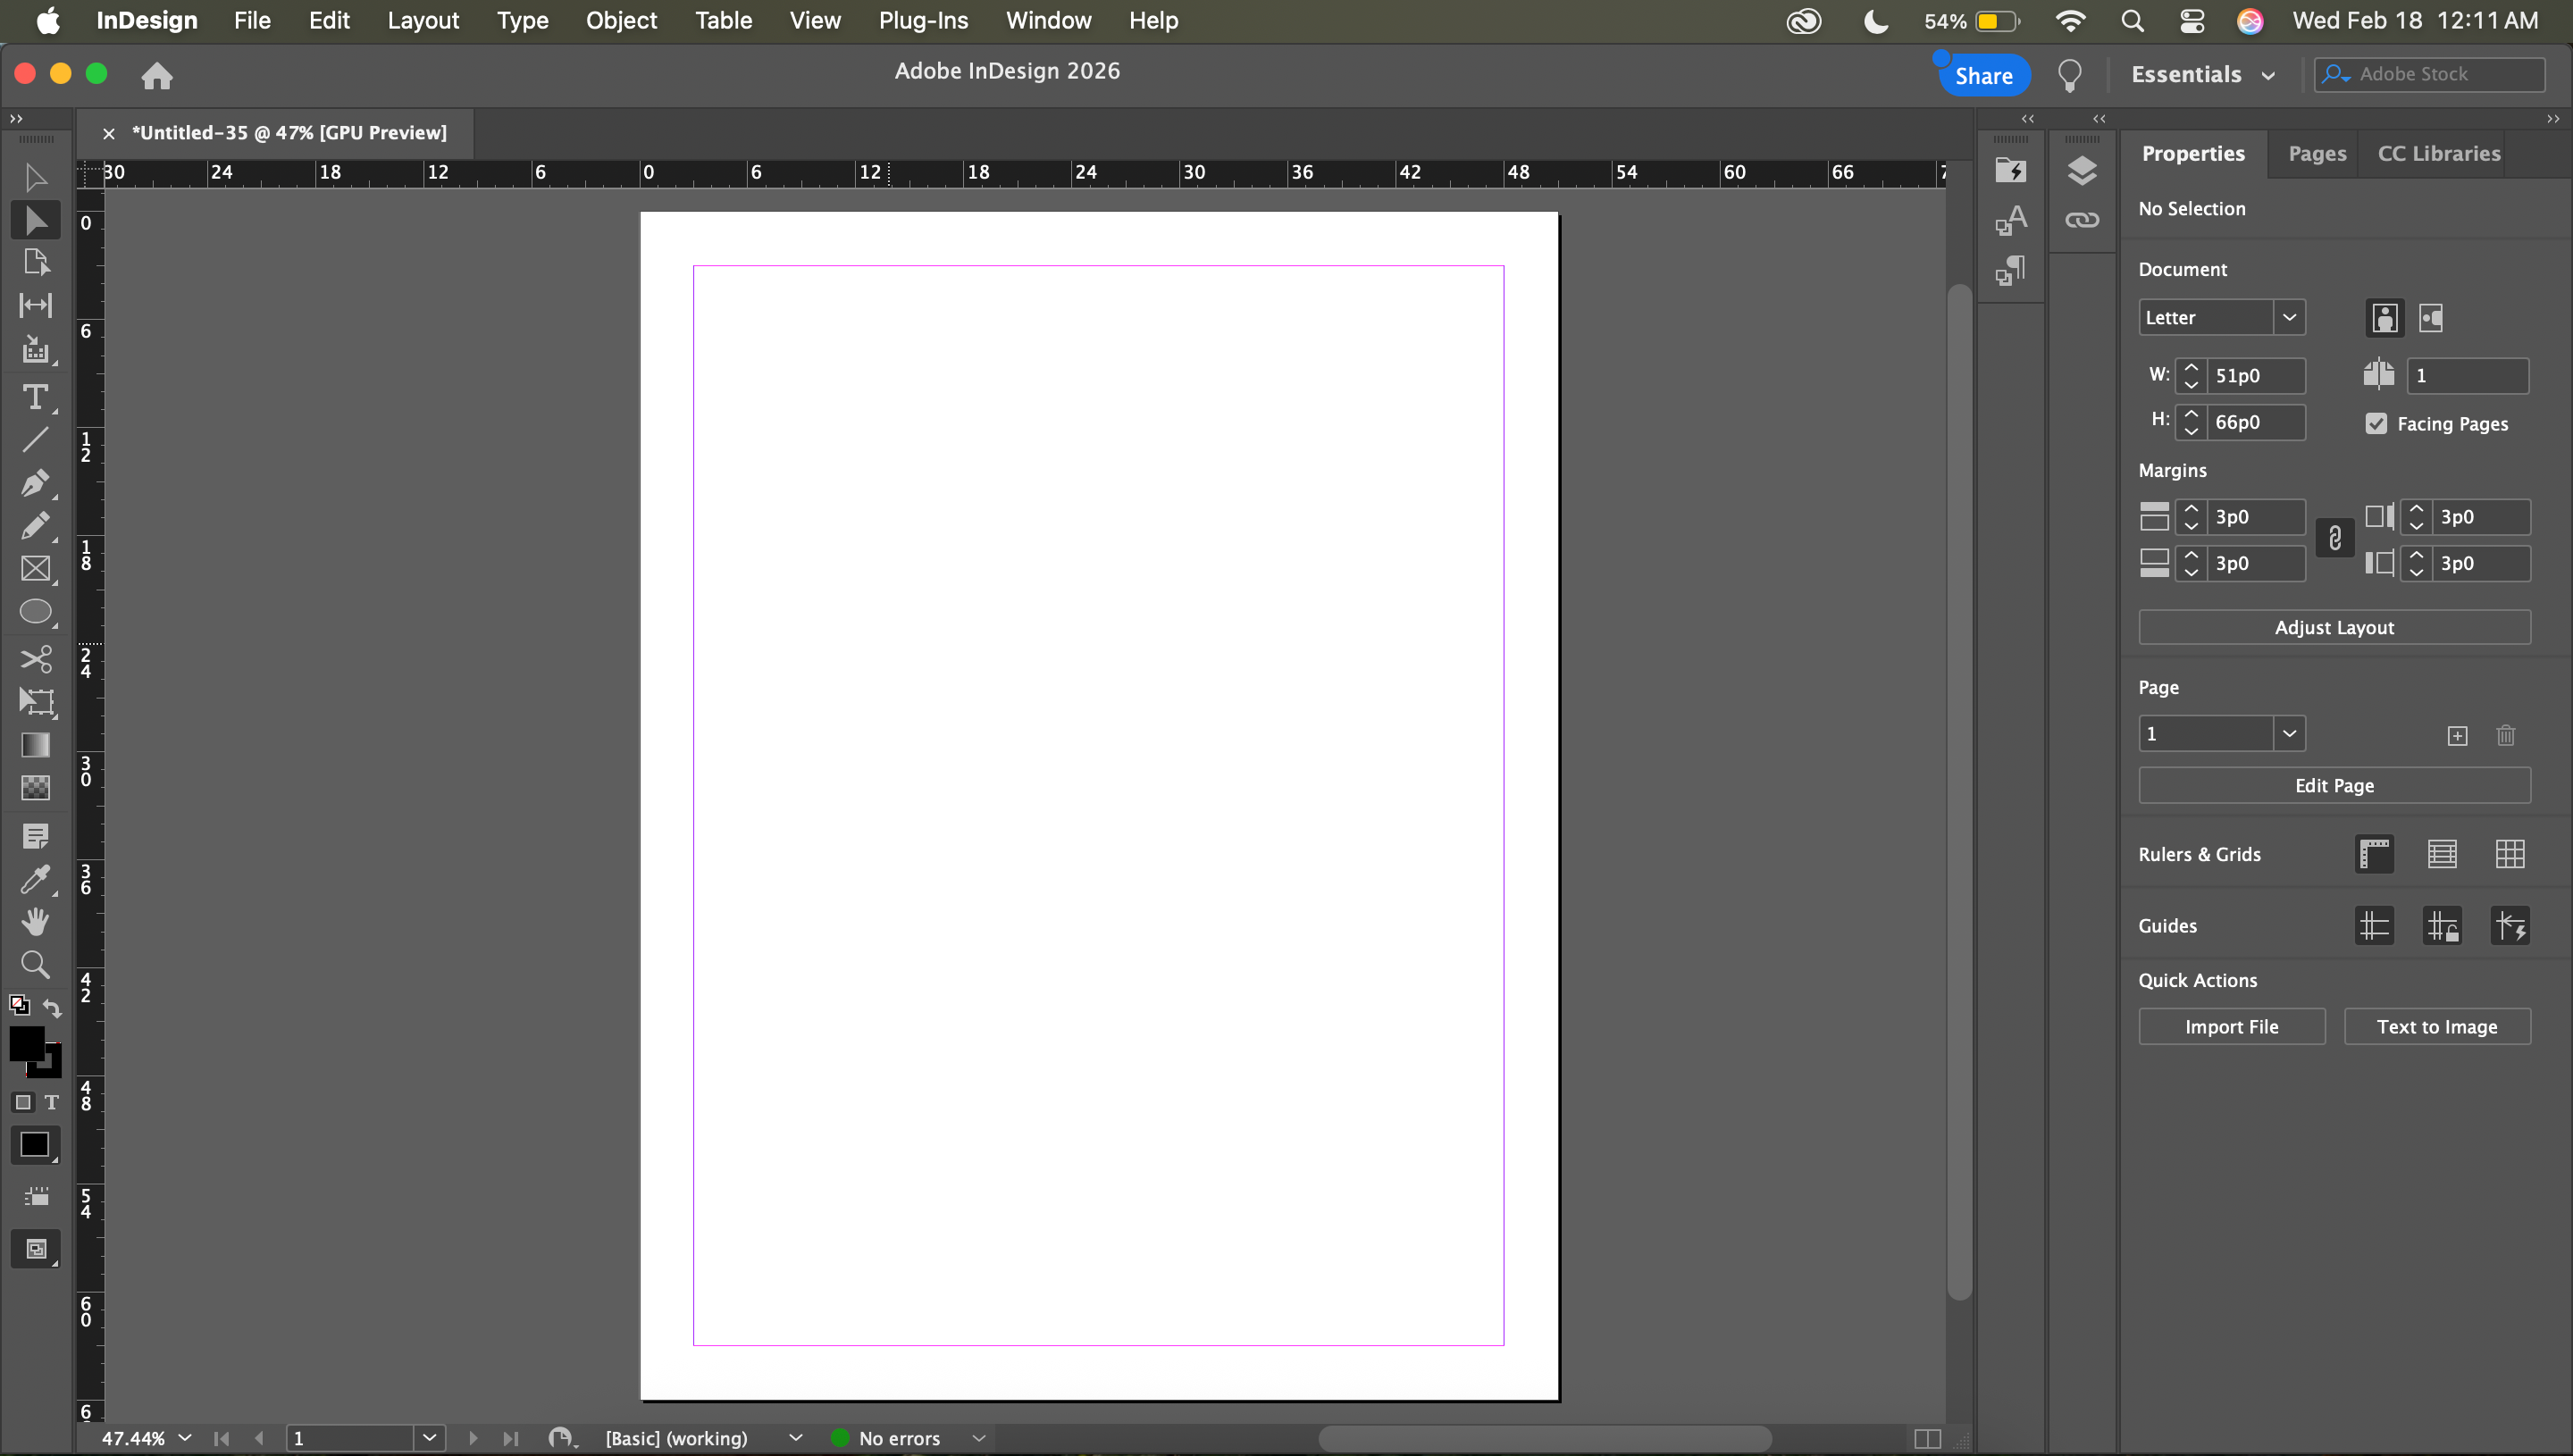Toggle Show Rulers in Rulers & Grids
Viewport: 2573px width, 1456px height.
(x=2374, y=854)
